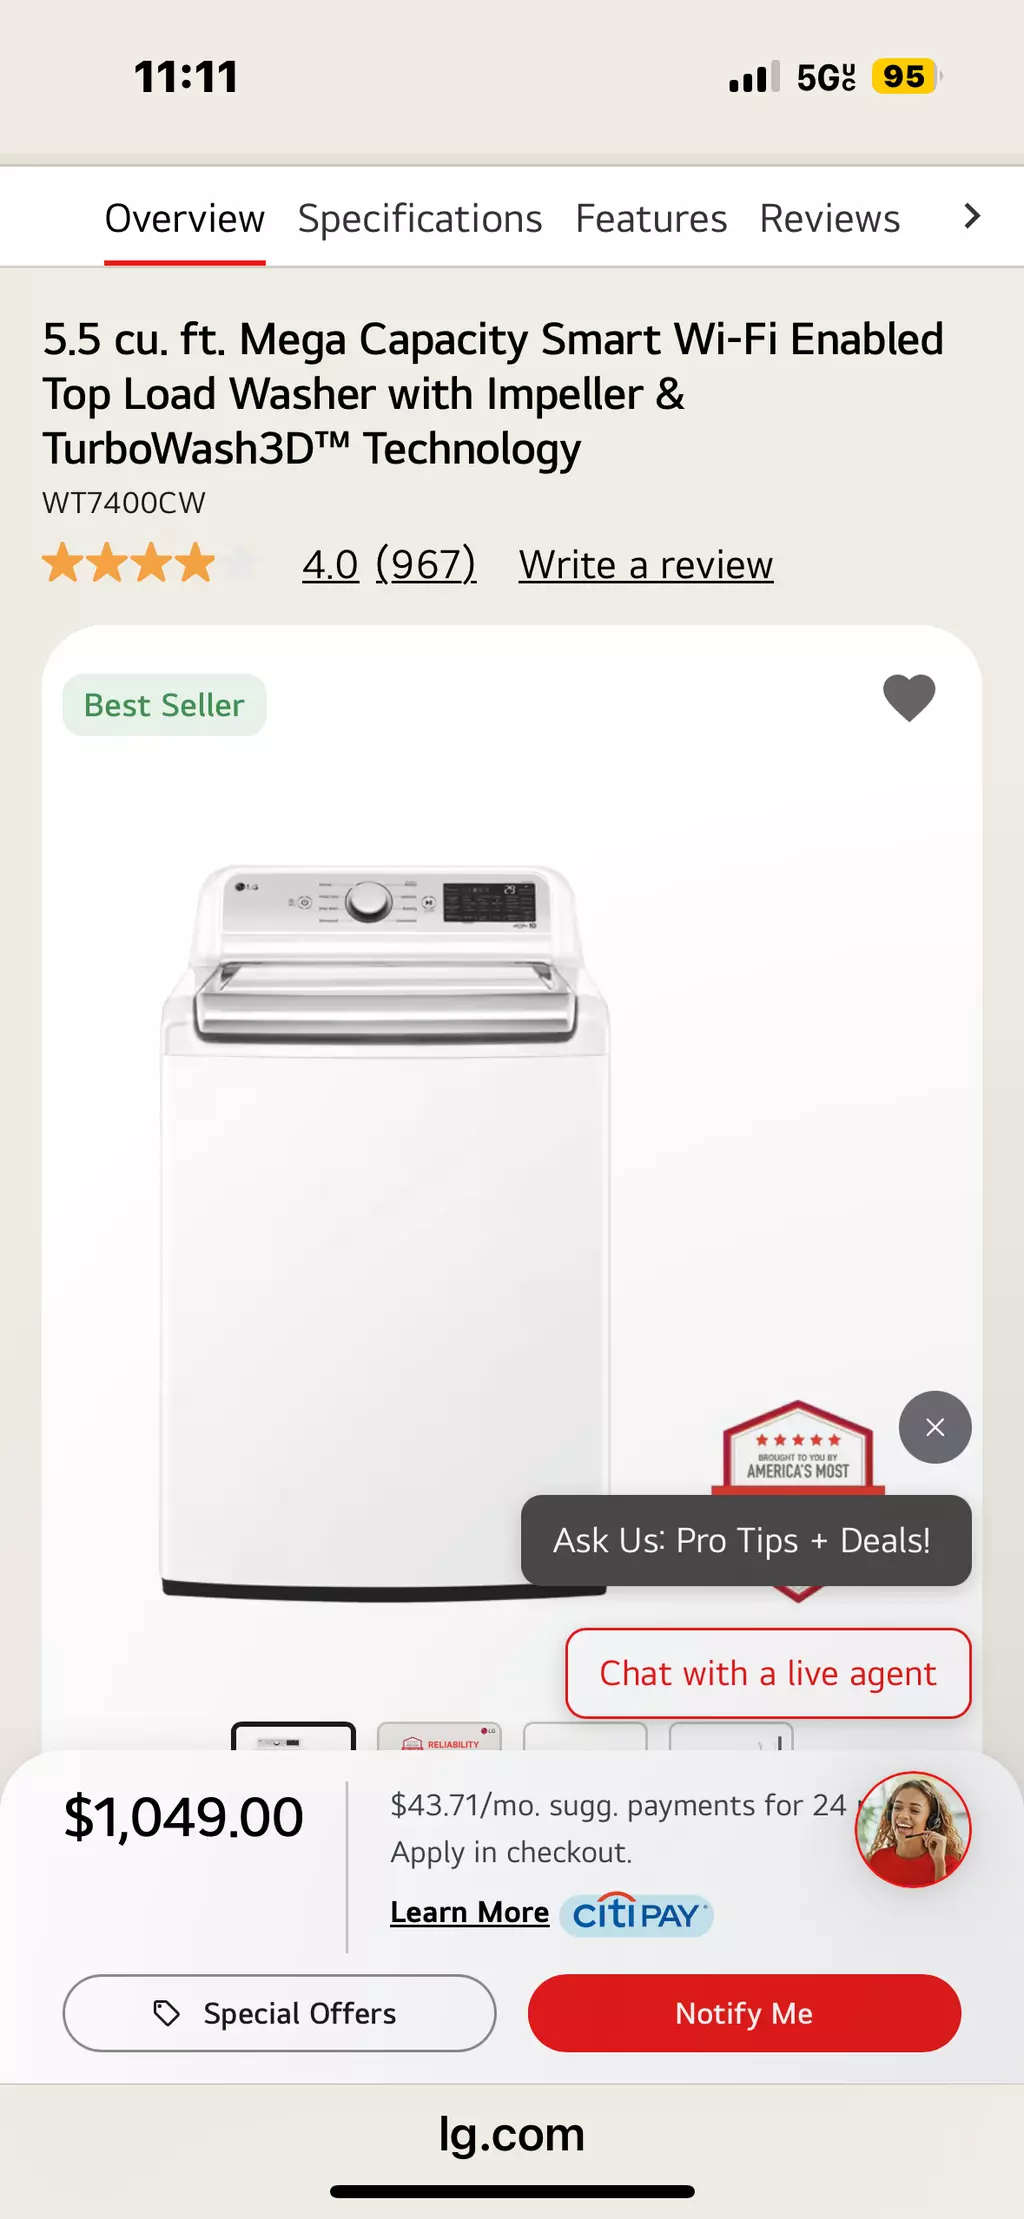Viewport: 1024px width, 2219px height.
Task: Select the first washer thumbnail
Action: pos(293,1737)
